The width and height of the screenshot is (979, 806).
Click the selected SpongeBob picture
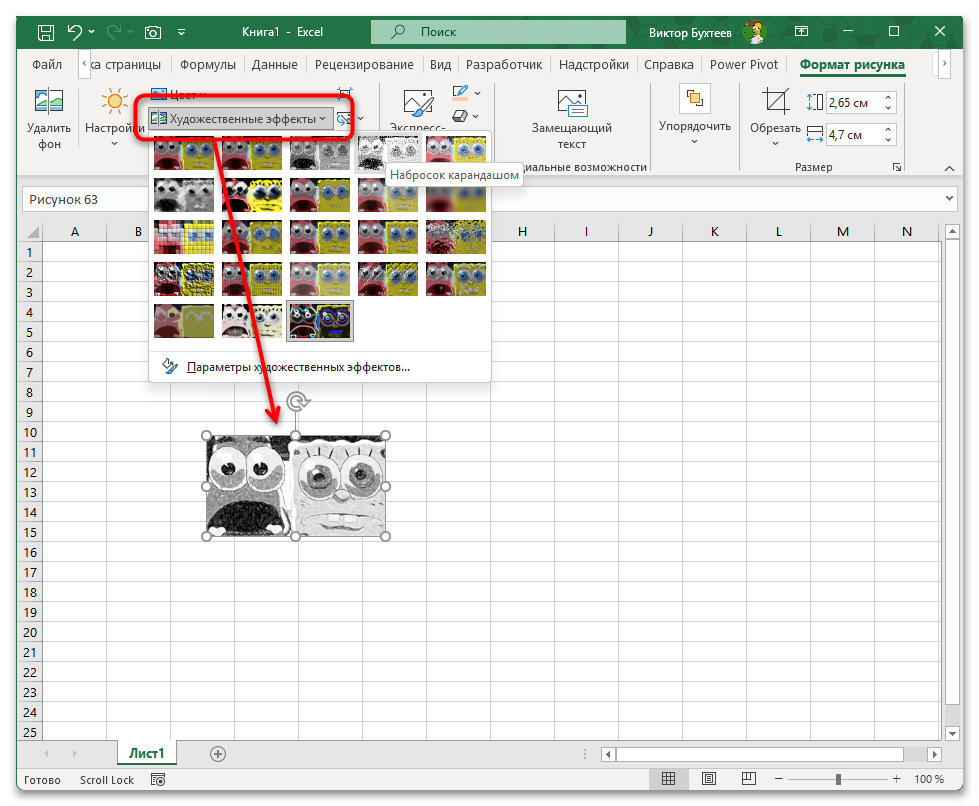(x=295, y=486)
